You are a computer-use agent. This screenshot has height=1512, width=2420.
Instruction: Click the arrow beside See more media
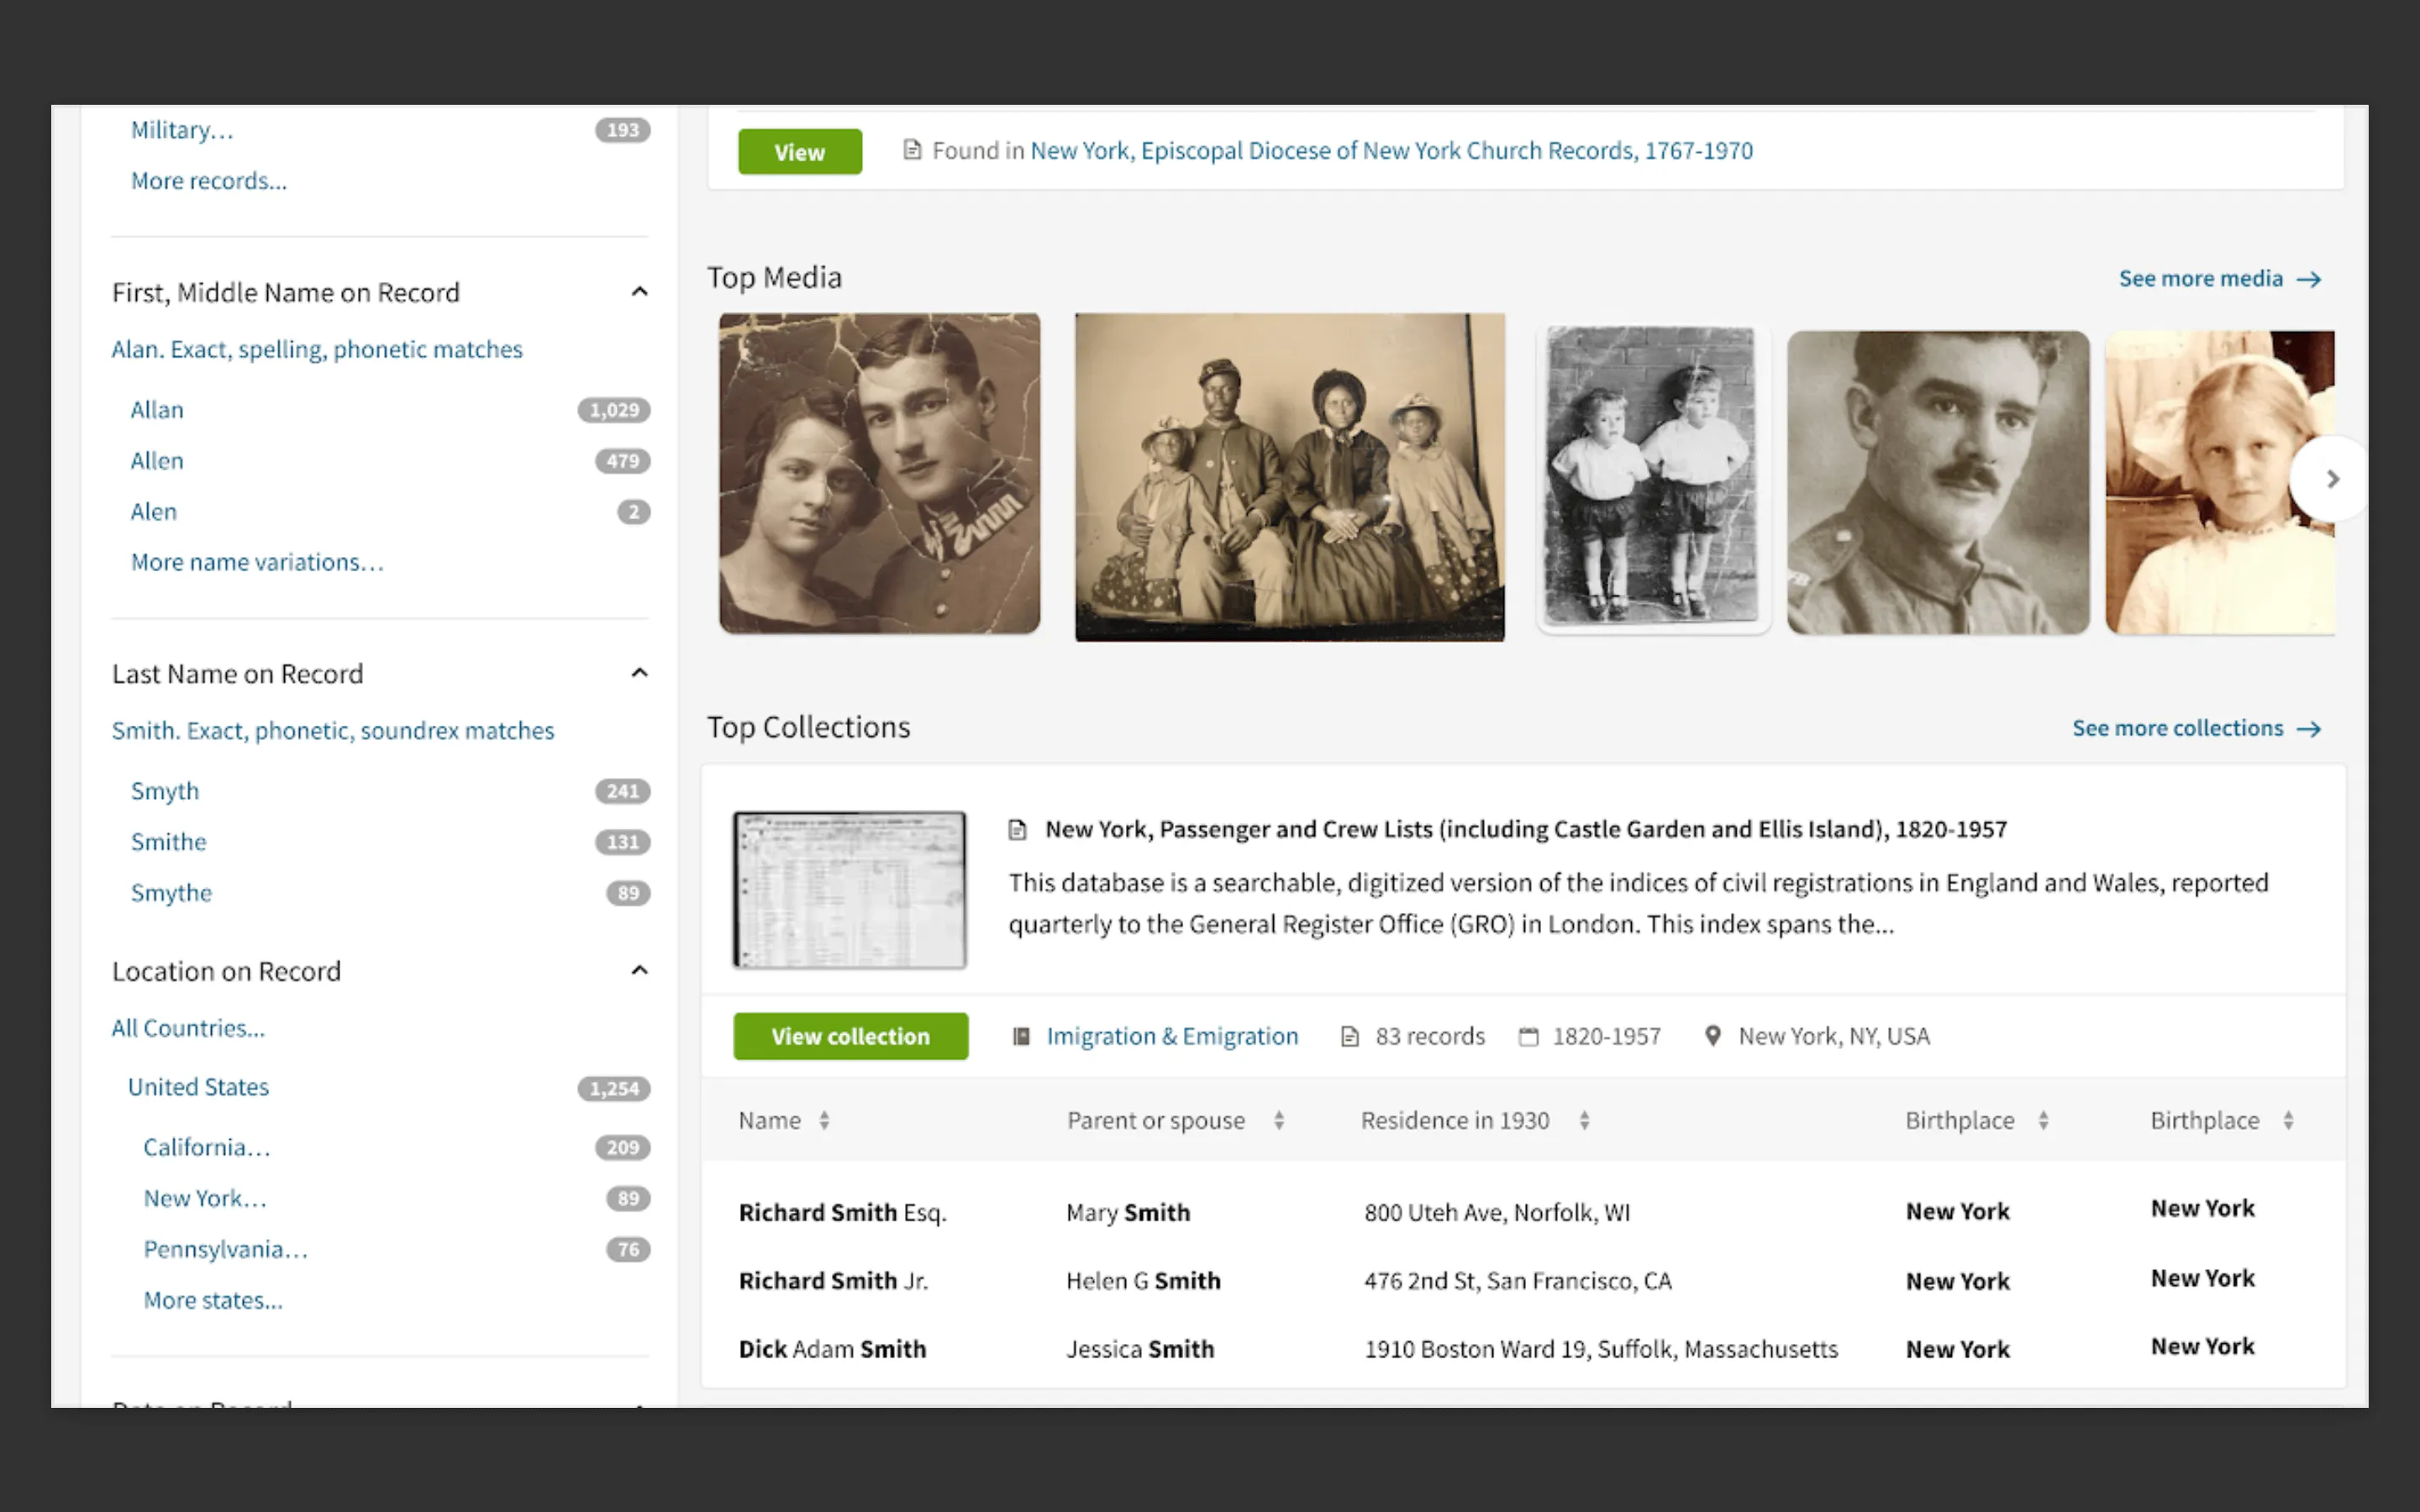point(2308,279)
